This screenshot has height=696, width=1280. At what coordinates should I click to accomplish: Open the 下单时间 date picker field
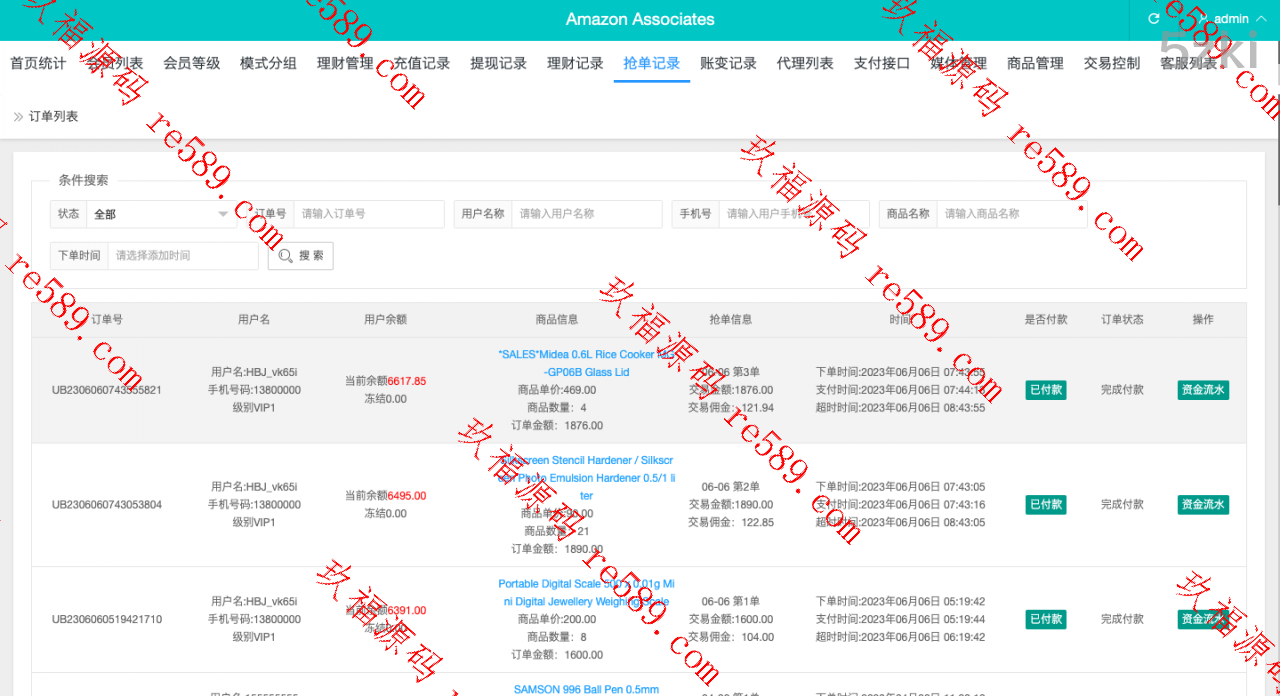coord(182,256)
